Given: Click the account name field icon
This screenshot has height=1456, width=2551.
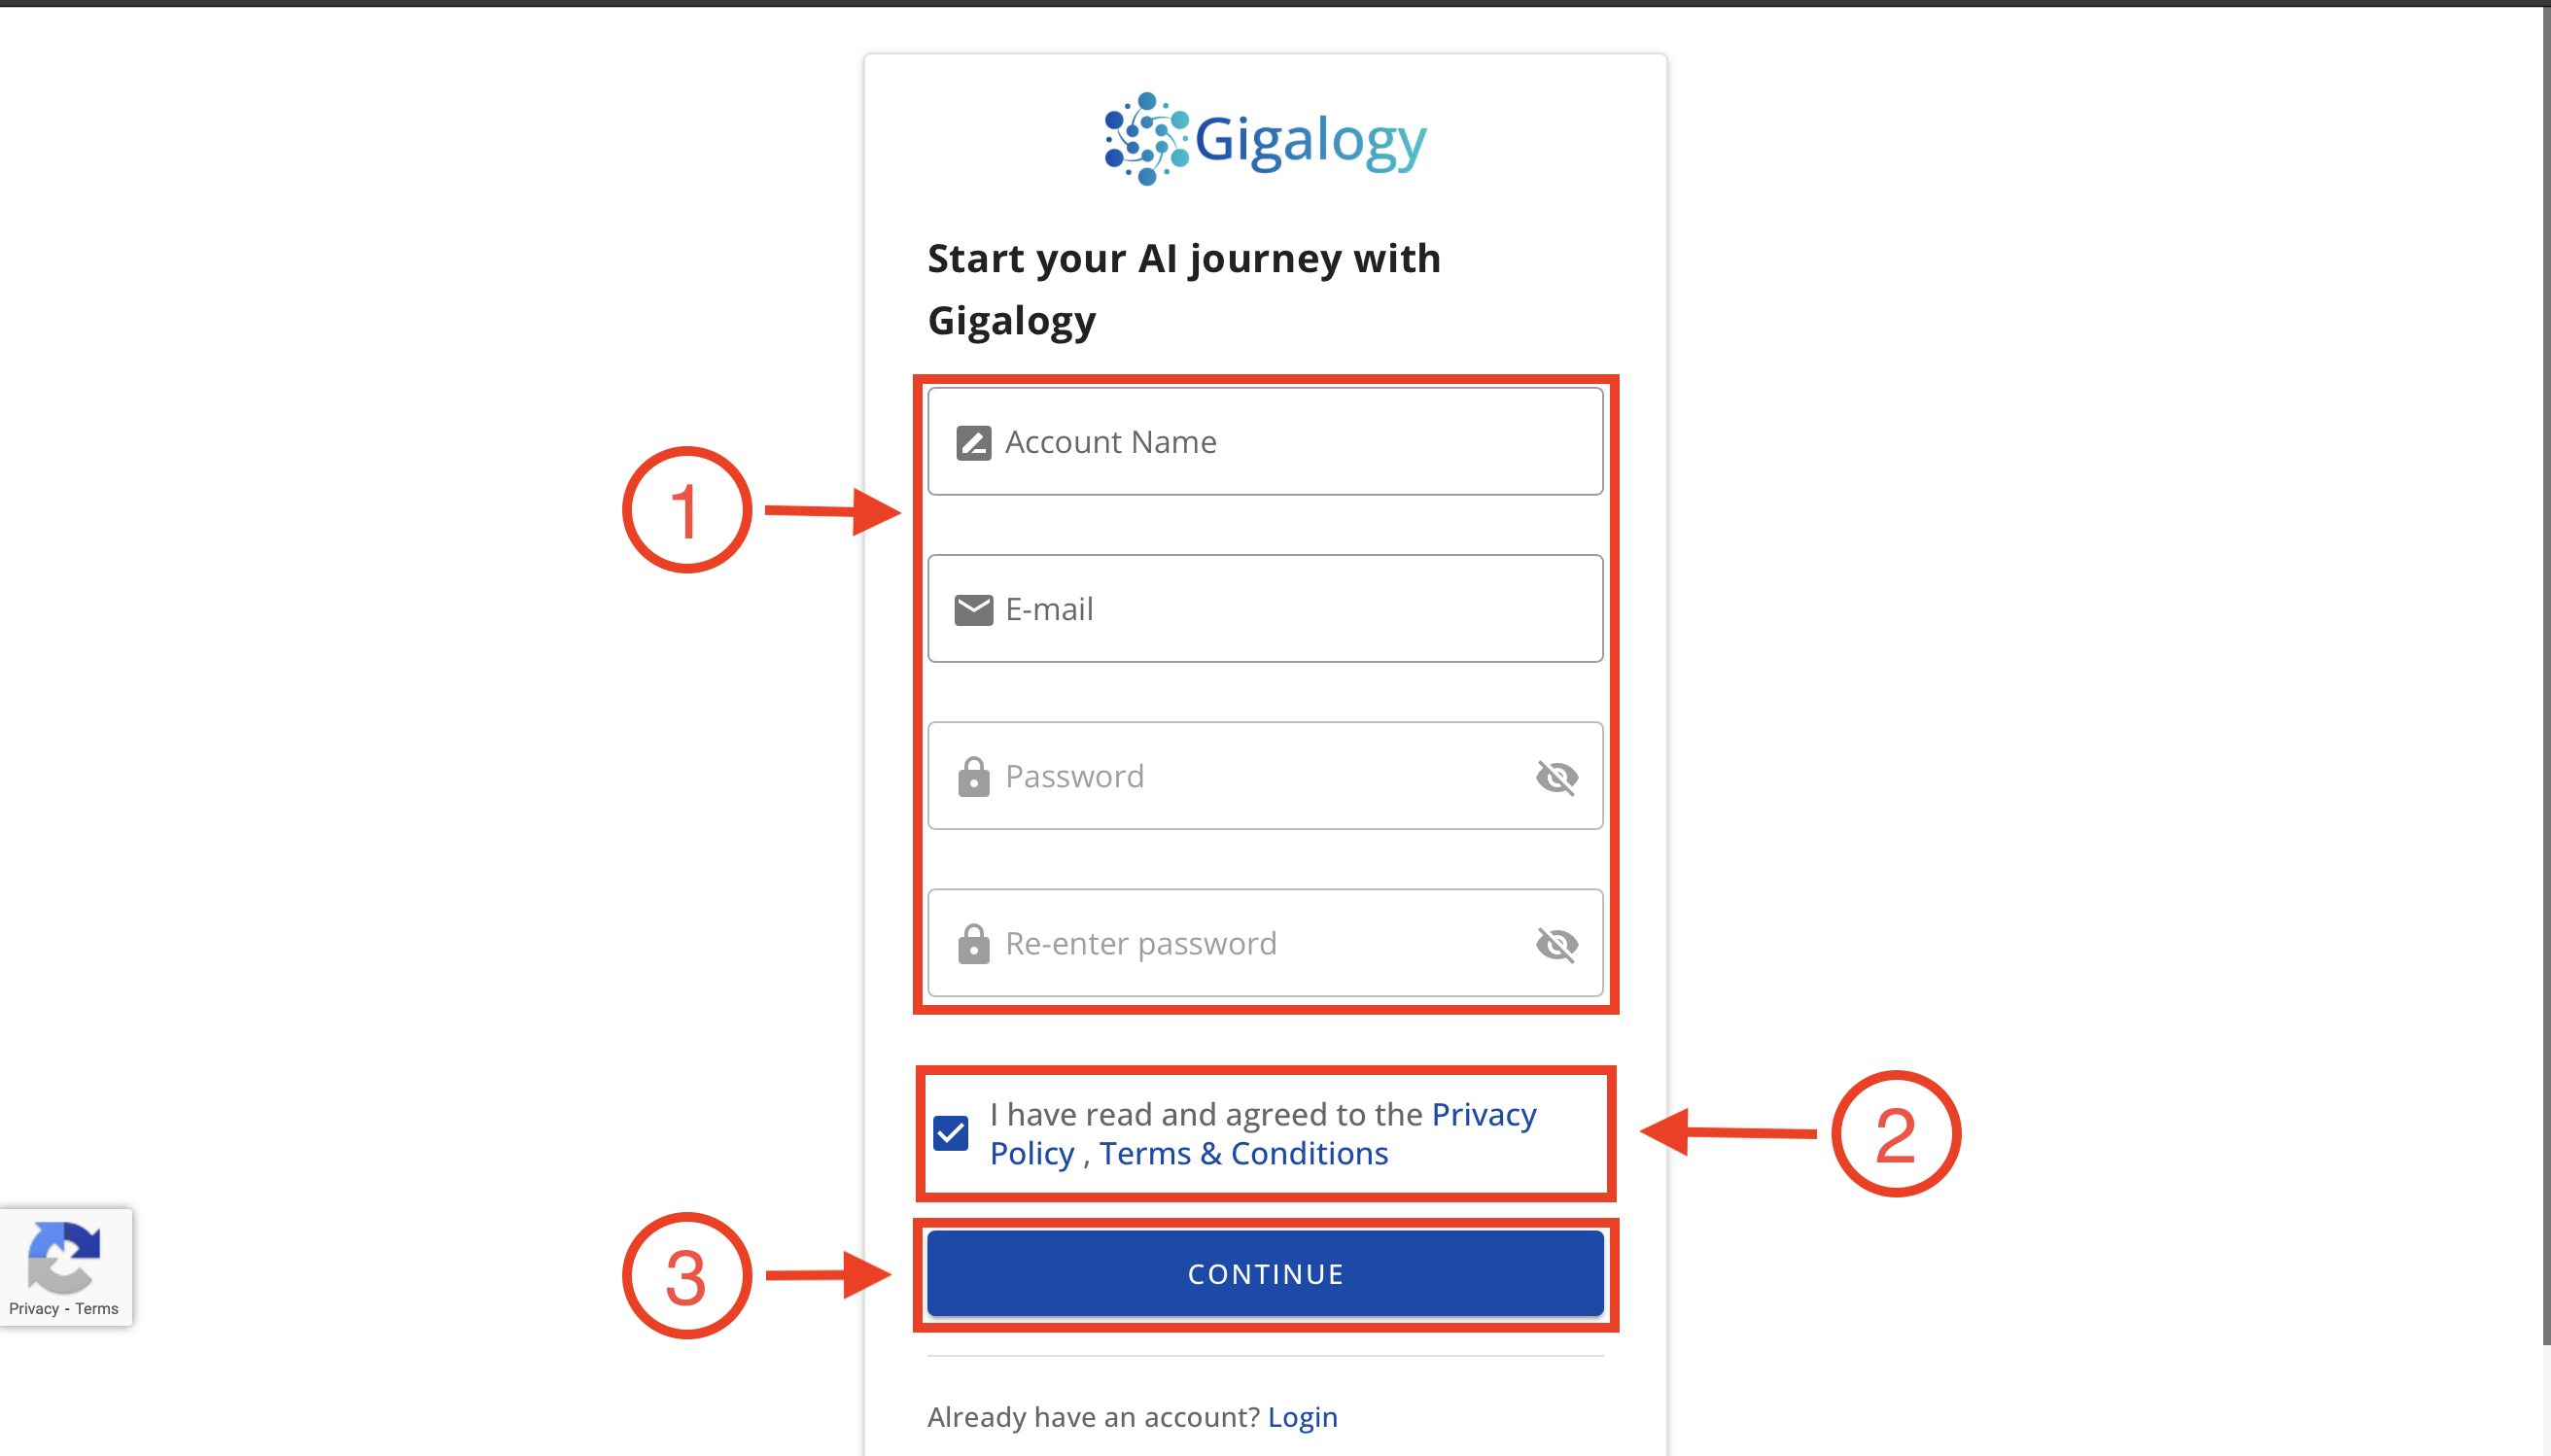Looking at the screenshot, I should pyautogui.click(x=970, y=439).
